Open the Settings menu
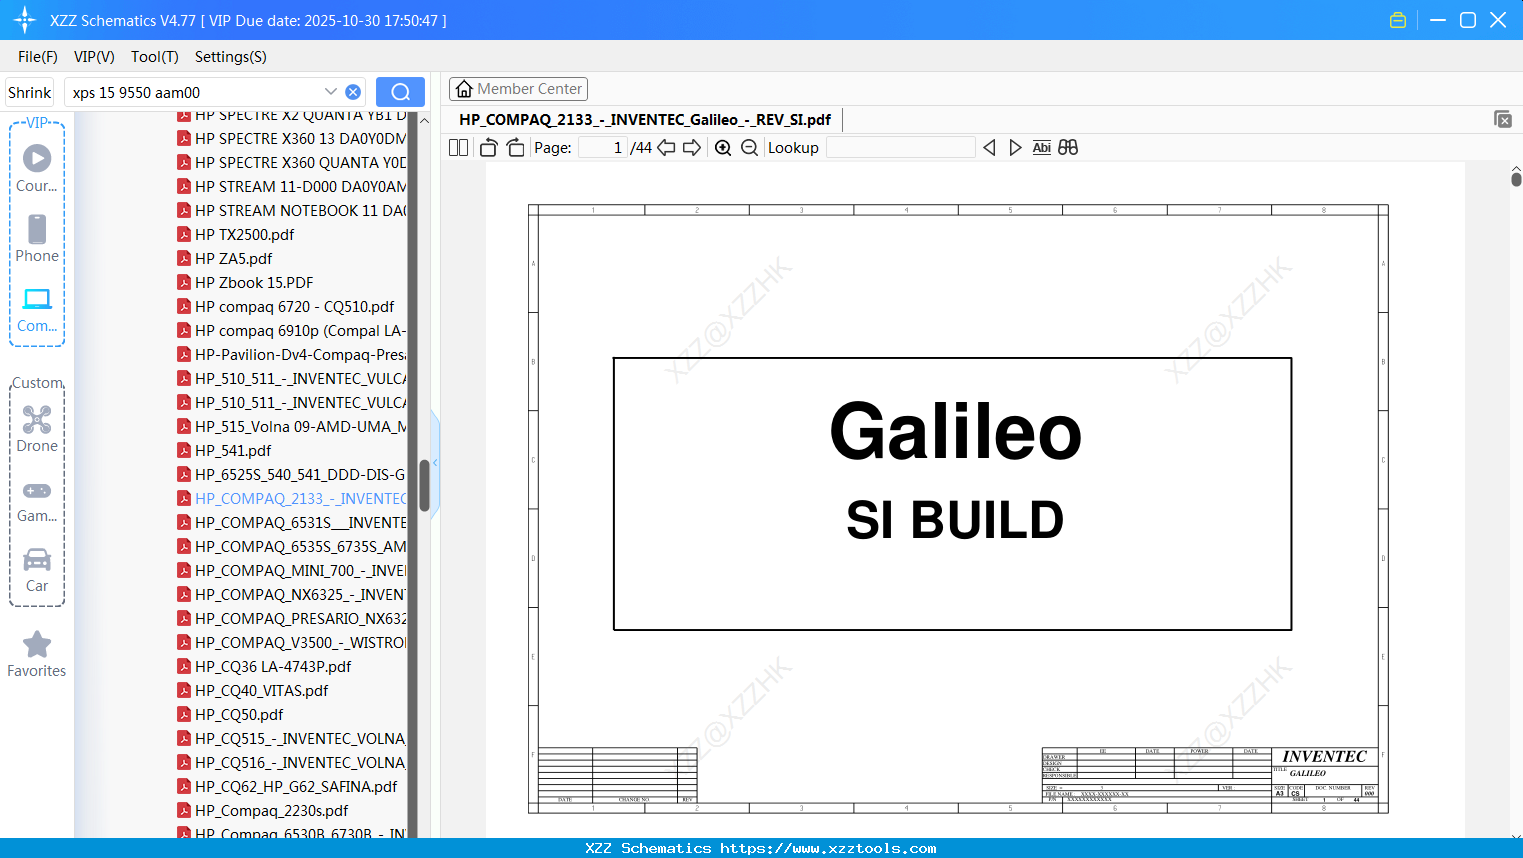This screenshot has height=858, width=1523. [230, 57]
